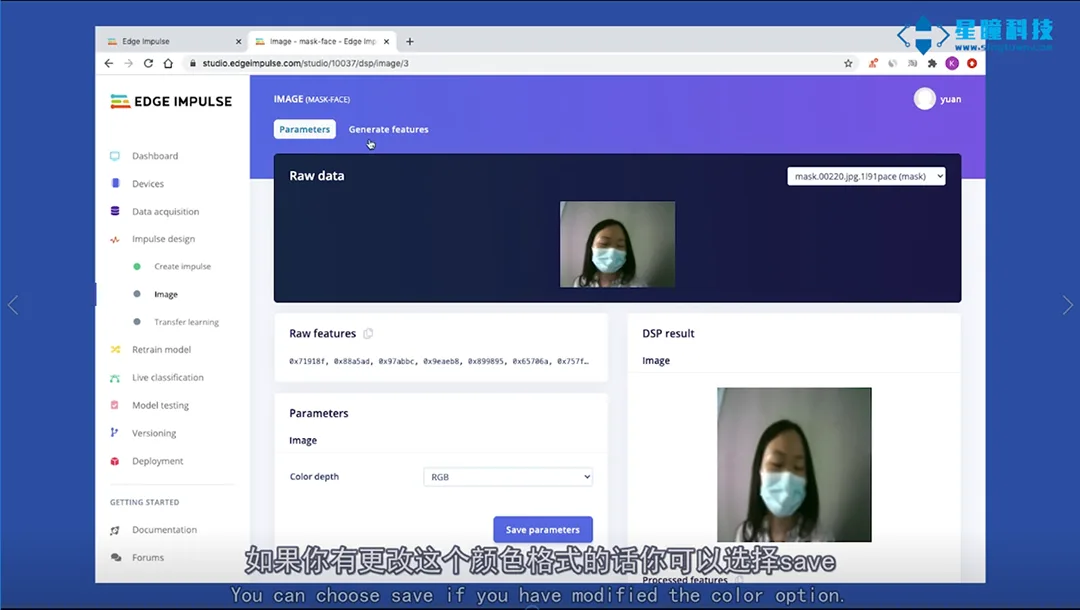1080x610 pixels.
Task: Click the Impulse design pulse icon
Action: click(115, 240)
